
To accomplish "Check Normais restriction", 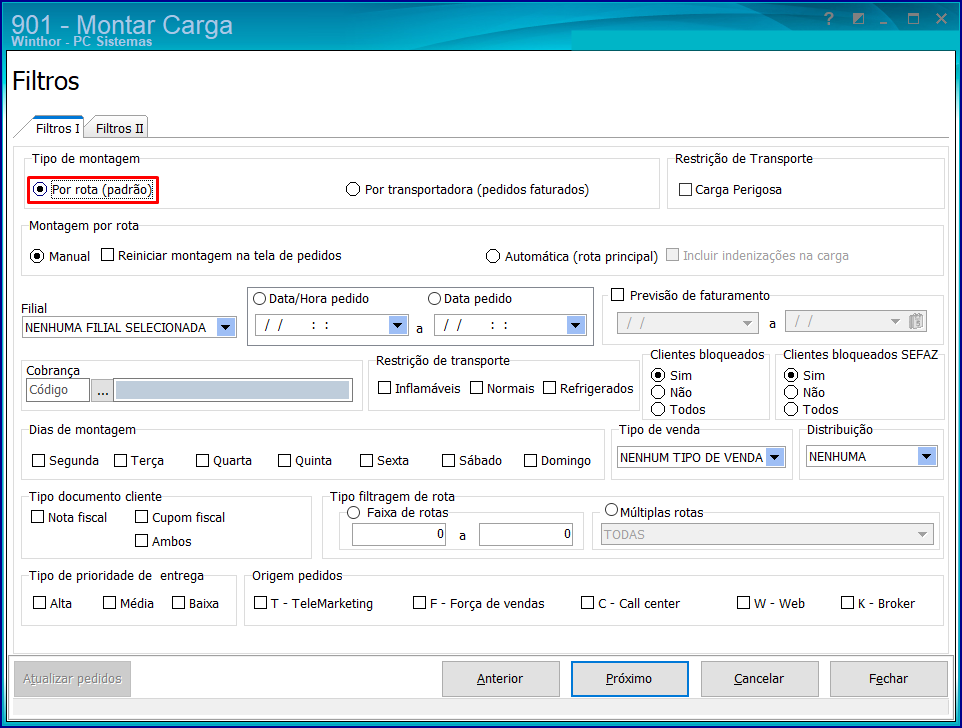I will [477, 388].
